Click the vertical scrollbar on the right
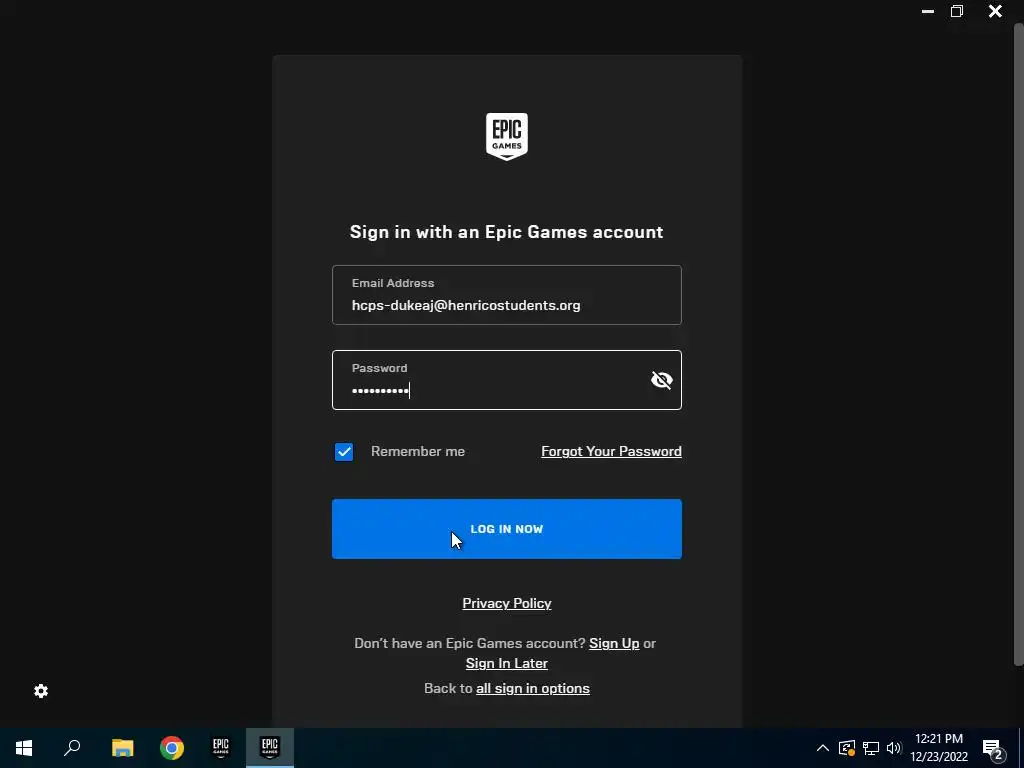1024x768 pixels. tap(1018, 344)
